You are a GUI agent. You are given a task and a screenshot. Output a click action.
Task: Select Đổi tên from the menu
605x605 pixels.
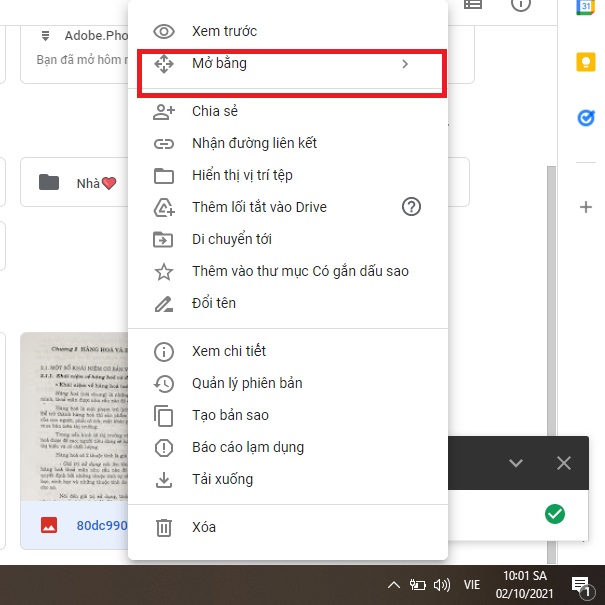(x=288, y=304)
